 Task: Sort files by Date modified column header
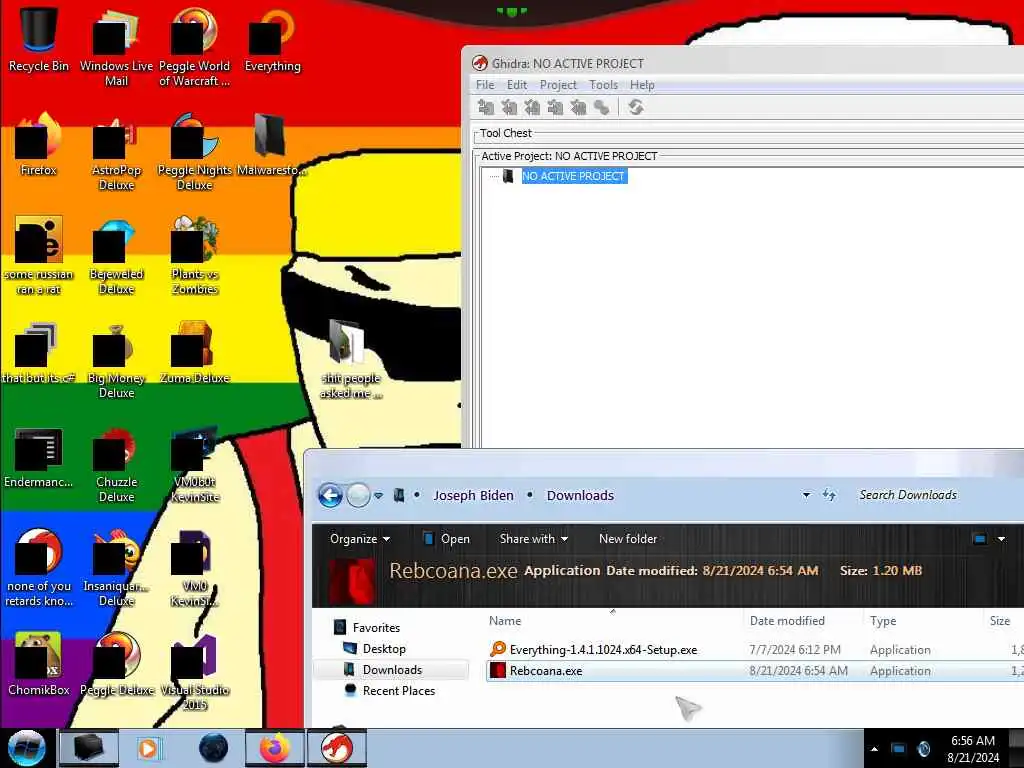point(787,621)
